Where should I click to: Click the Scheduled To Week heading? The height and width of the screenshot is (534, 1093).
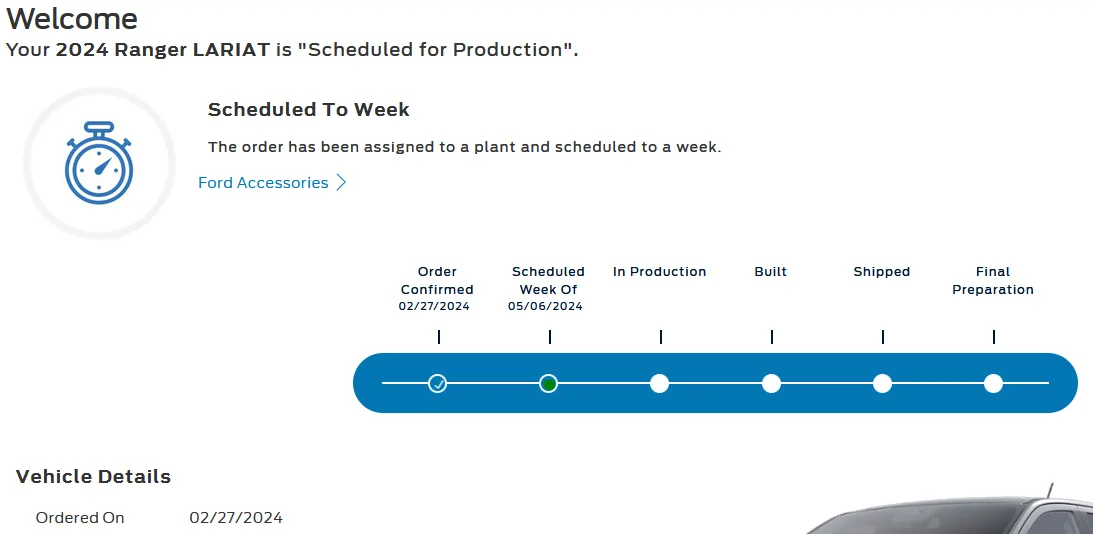[309, 109]
